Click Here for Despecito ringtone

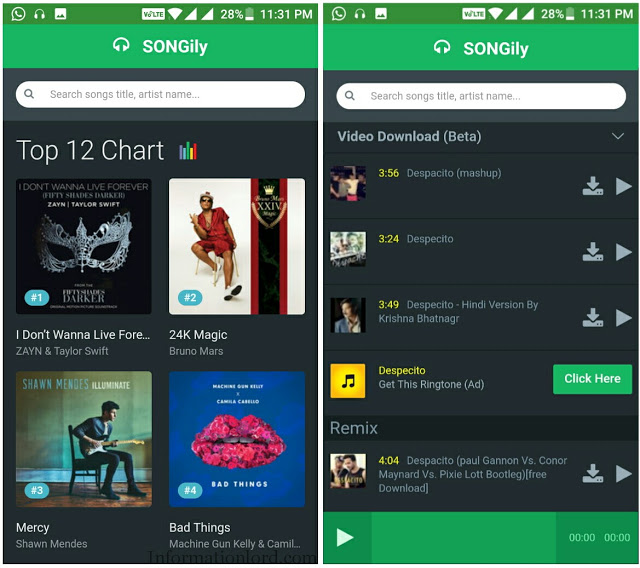coord(592,379)
